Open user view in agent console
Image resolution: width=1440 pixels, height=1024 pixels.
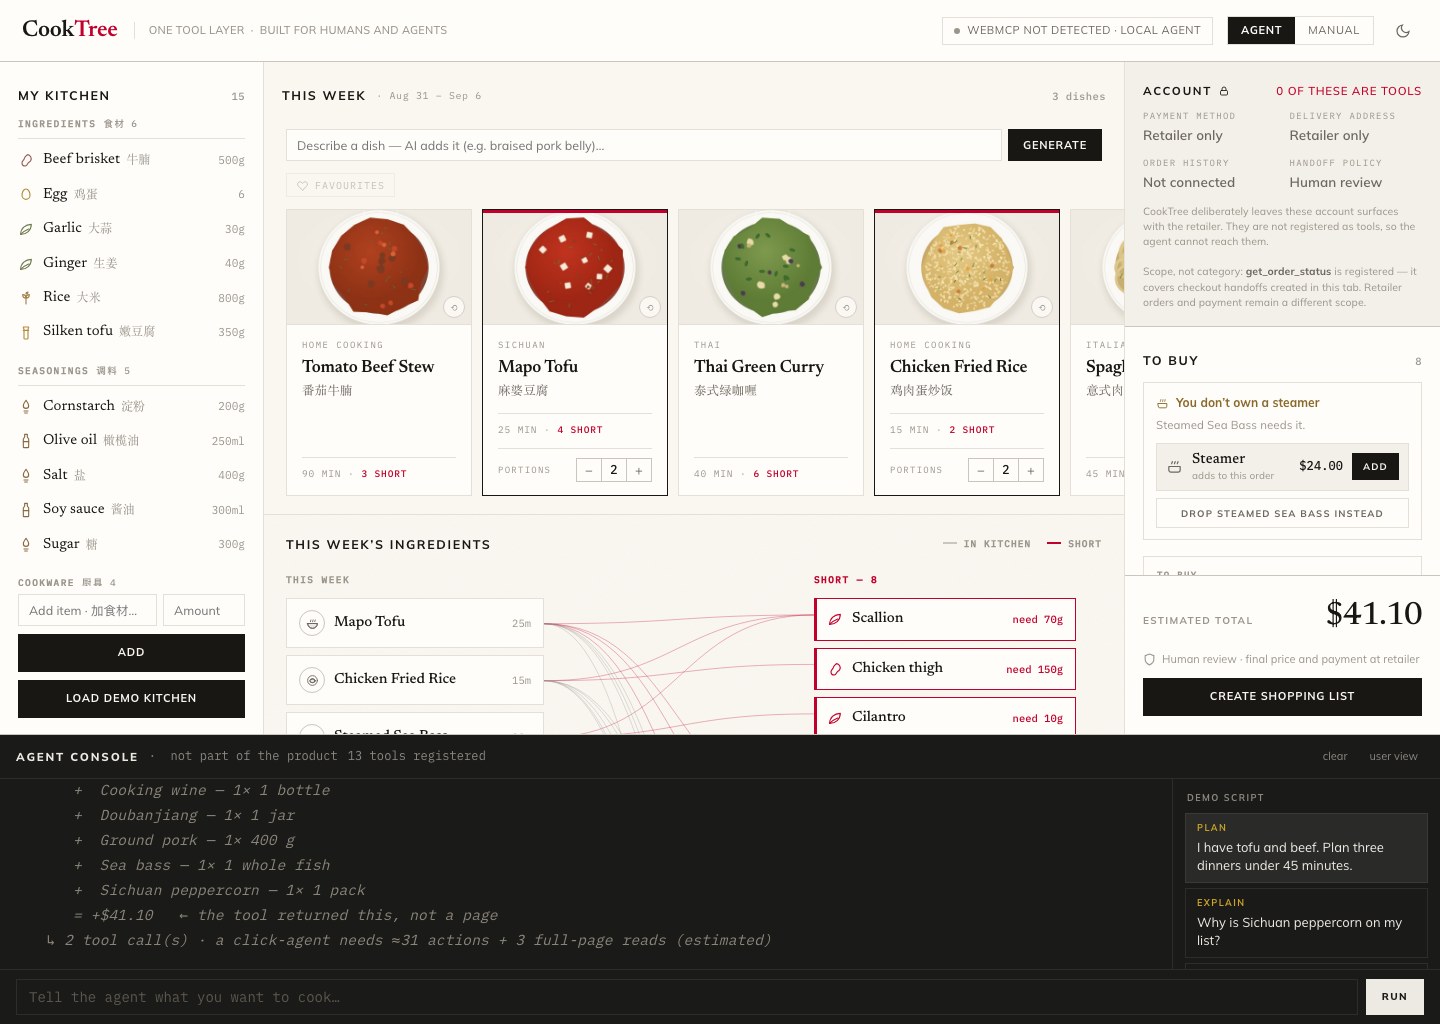pos(1393,756)
